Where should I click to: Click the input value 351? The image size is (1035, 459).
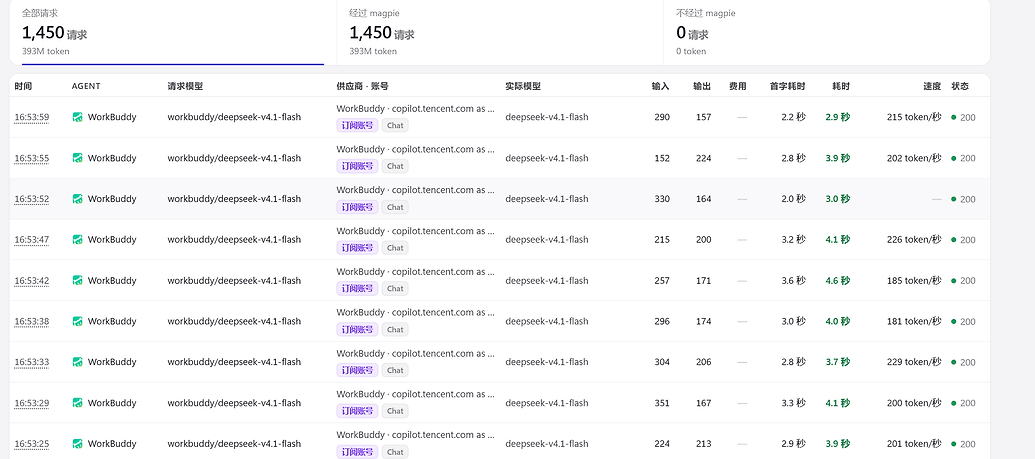tap(662, 403)
